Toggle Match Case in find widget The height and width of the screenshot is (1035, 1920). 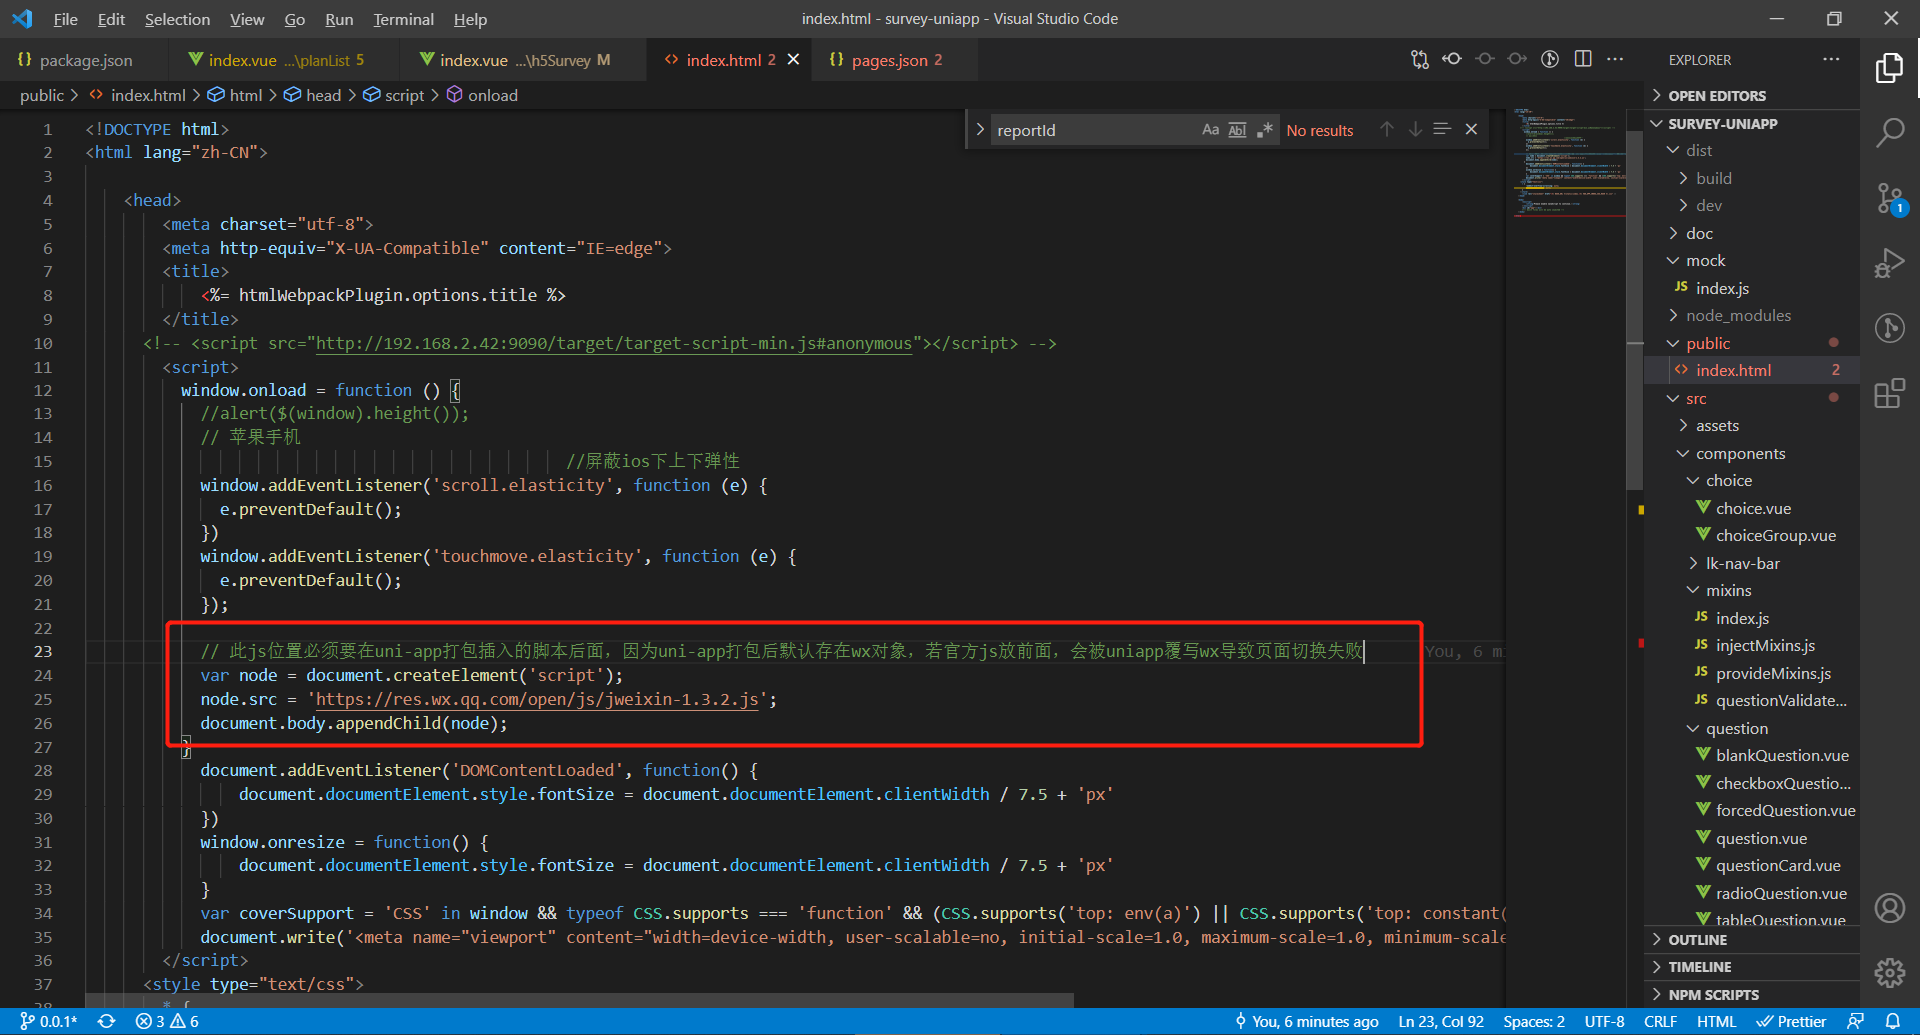(x=1210, y=130)
